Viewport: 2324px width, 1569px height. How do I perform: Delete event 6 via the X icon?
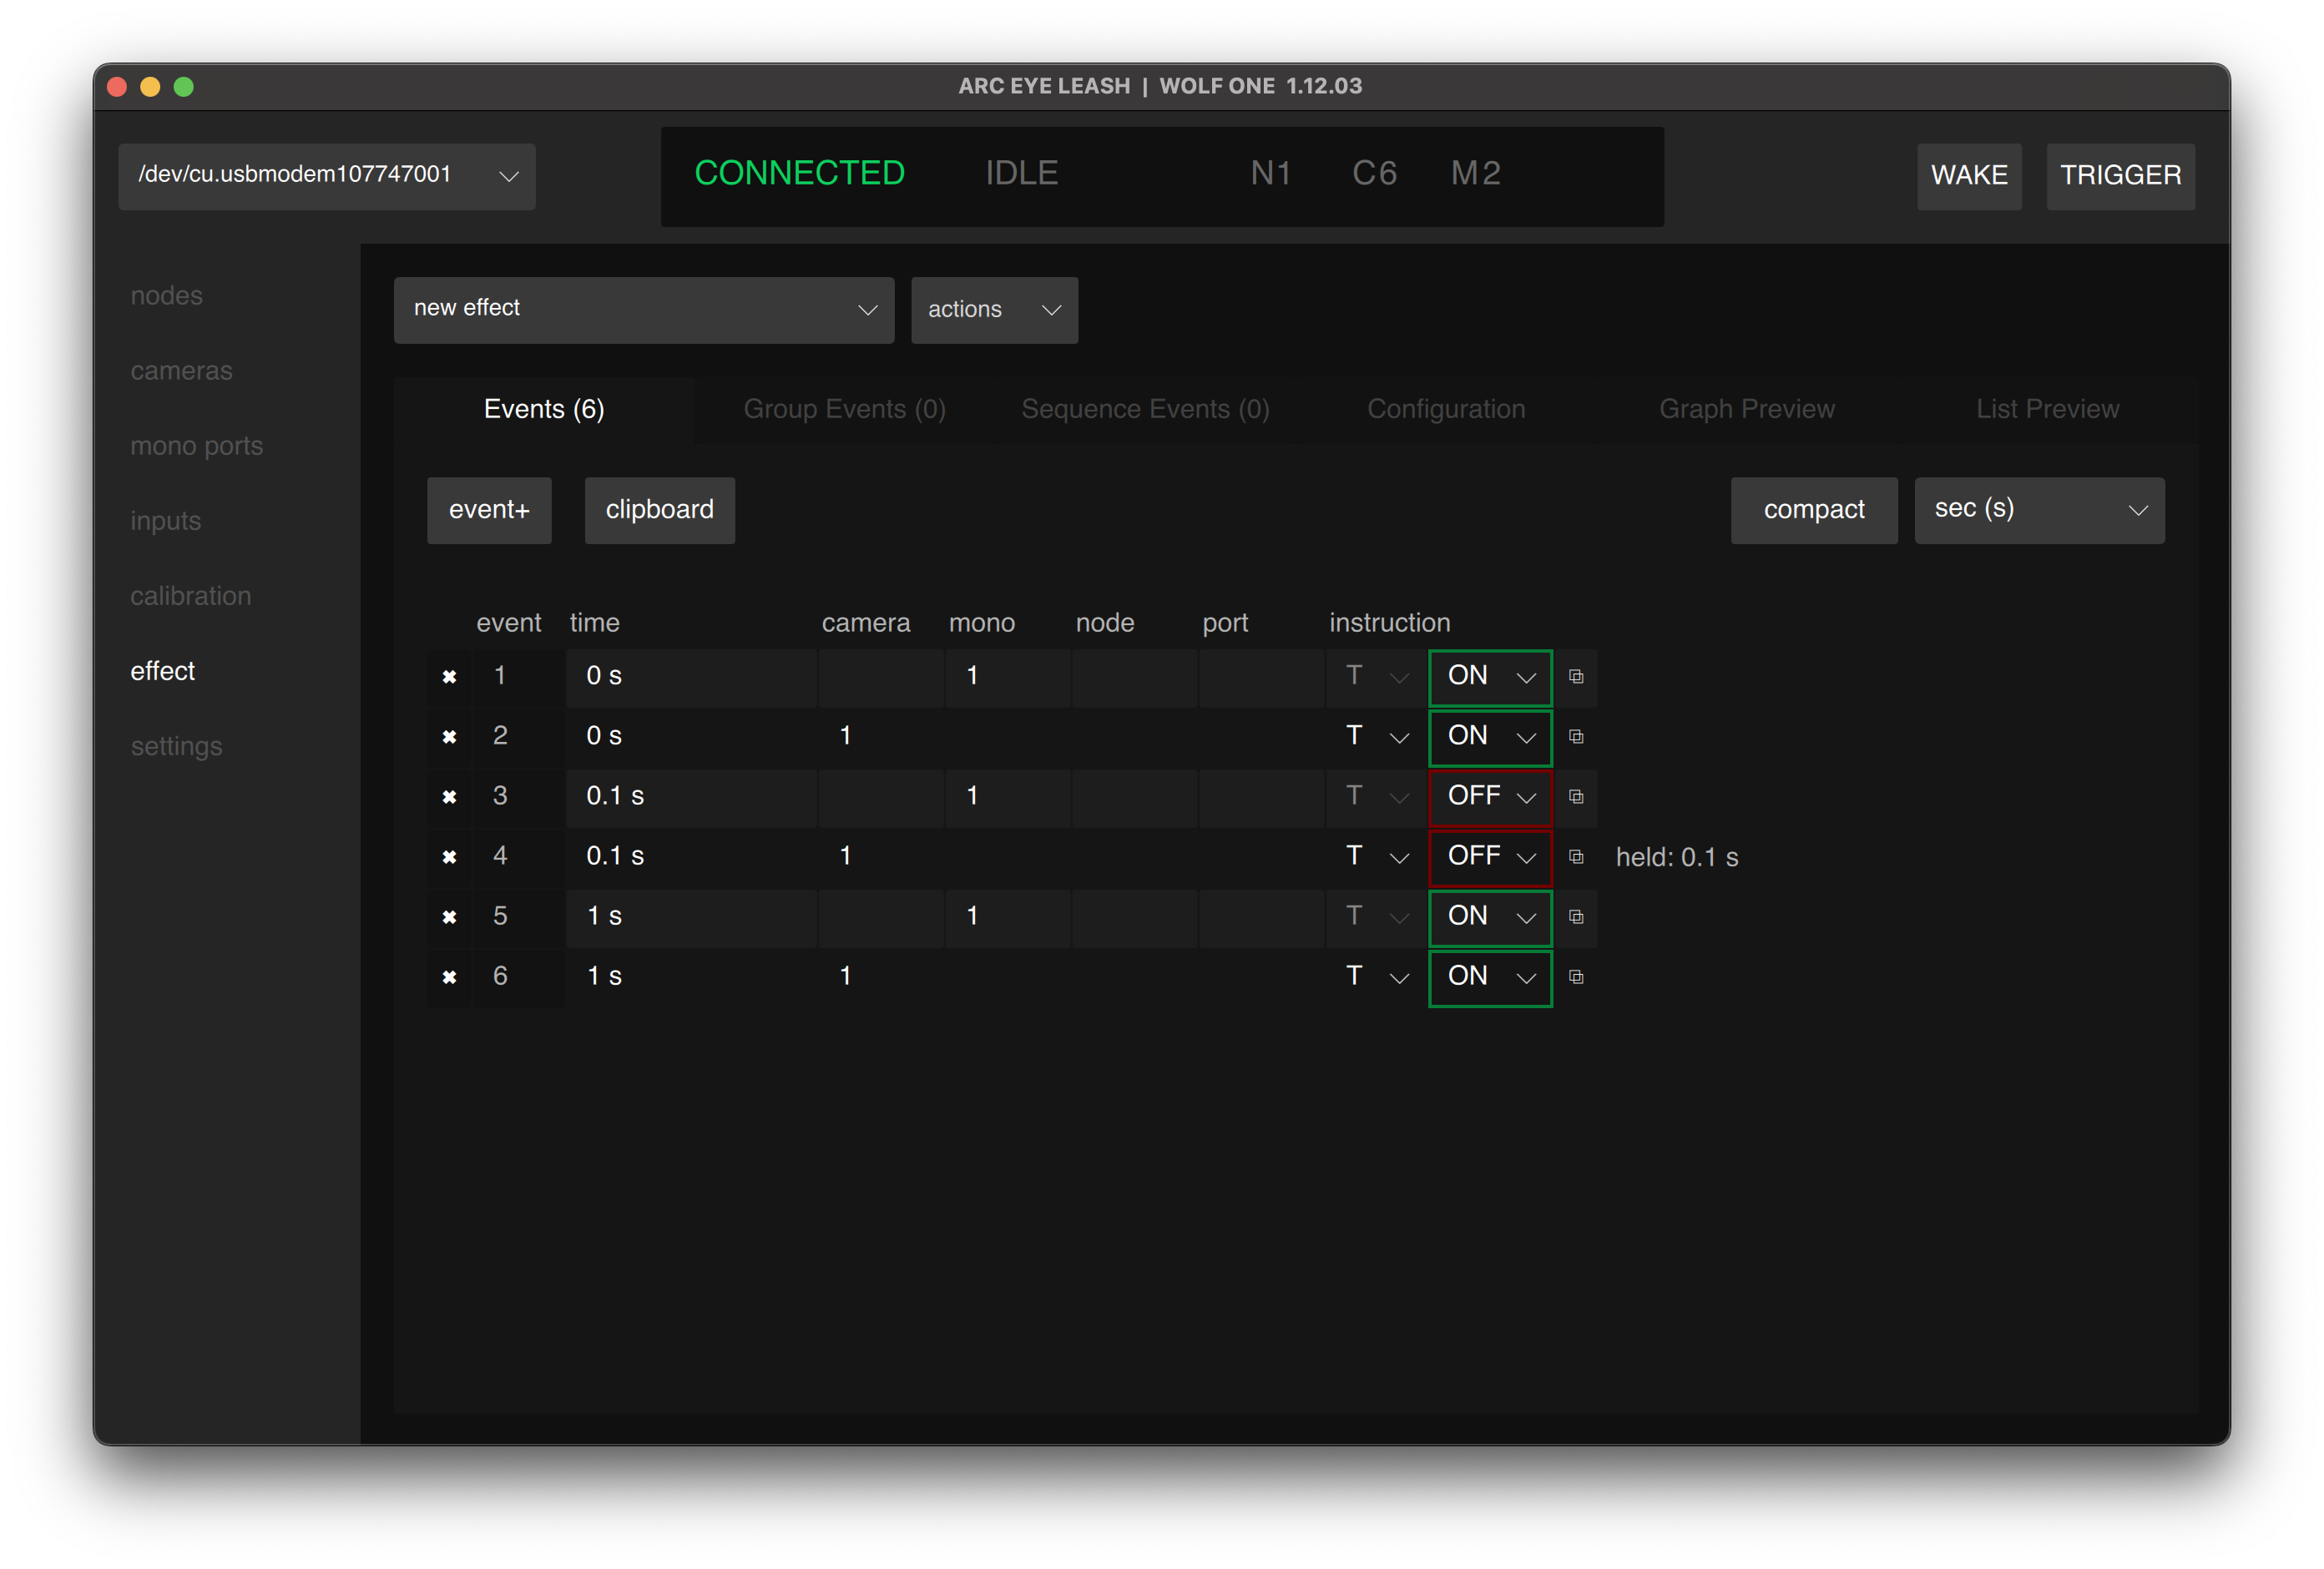point(449,977)
